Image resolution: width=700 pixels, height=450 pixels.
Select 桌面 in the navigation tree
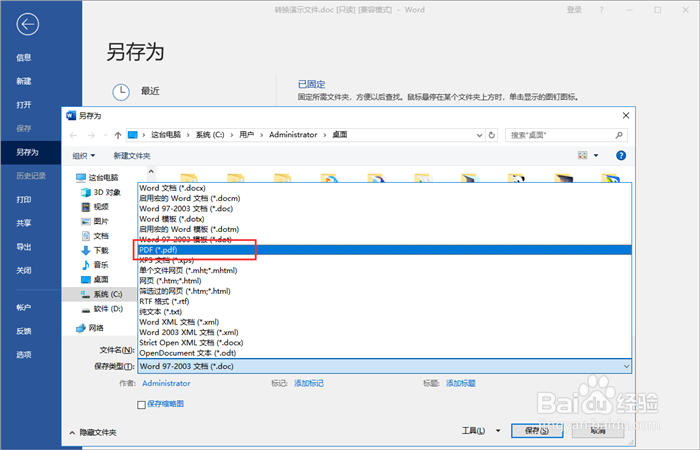(95, 279)
